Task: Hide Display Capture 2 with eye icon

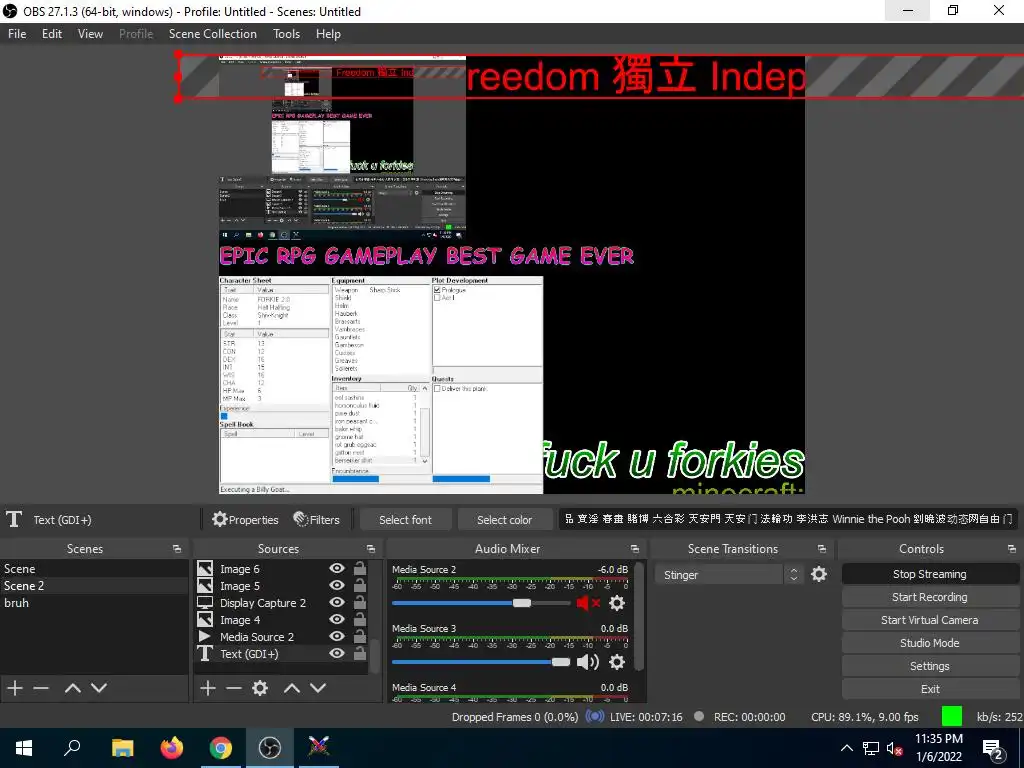Action: click(337, 602)
